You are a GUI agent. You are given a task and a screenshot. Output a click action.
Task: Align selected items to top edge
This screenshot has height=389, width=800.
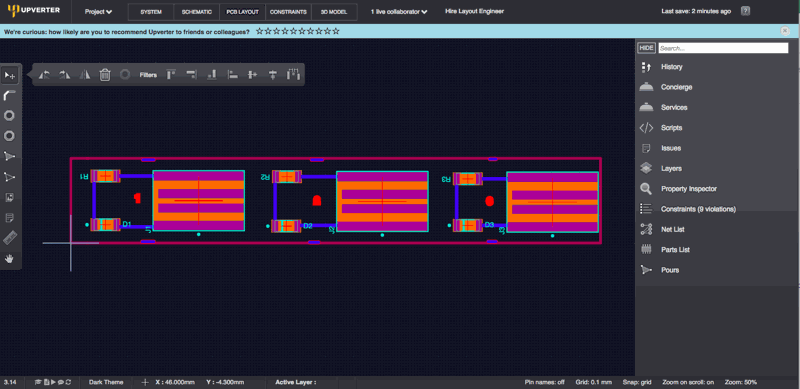pyautogui.click(x=171, y=75)
